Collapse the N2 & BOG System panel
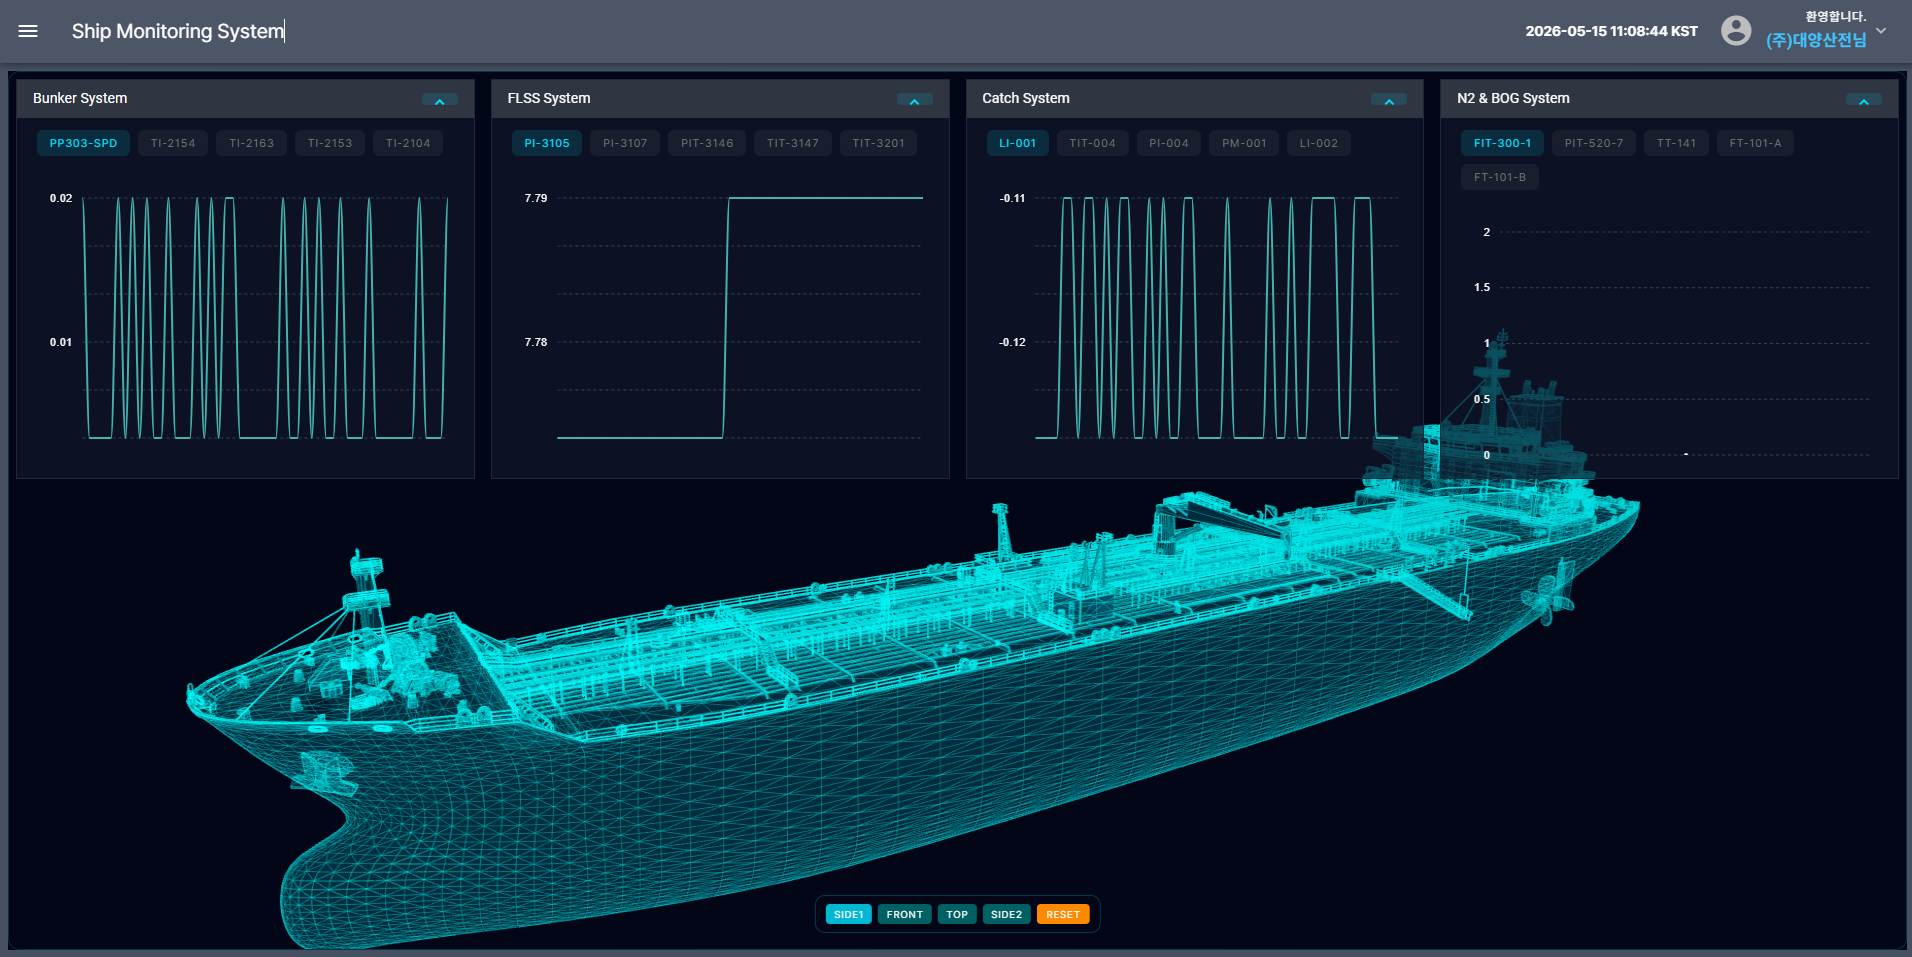 [1864, 100]
